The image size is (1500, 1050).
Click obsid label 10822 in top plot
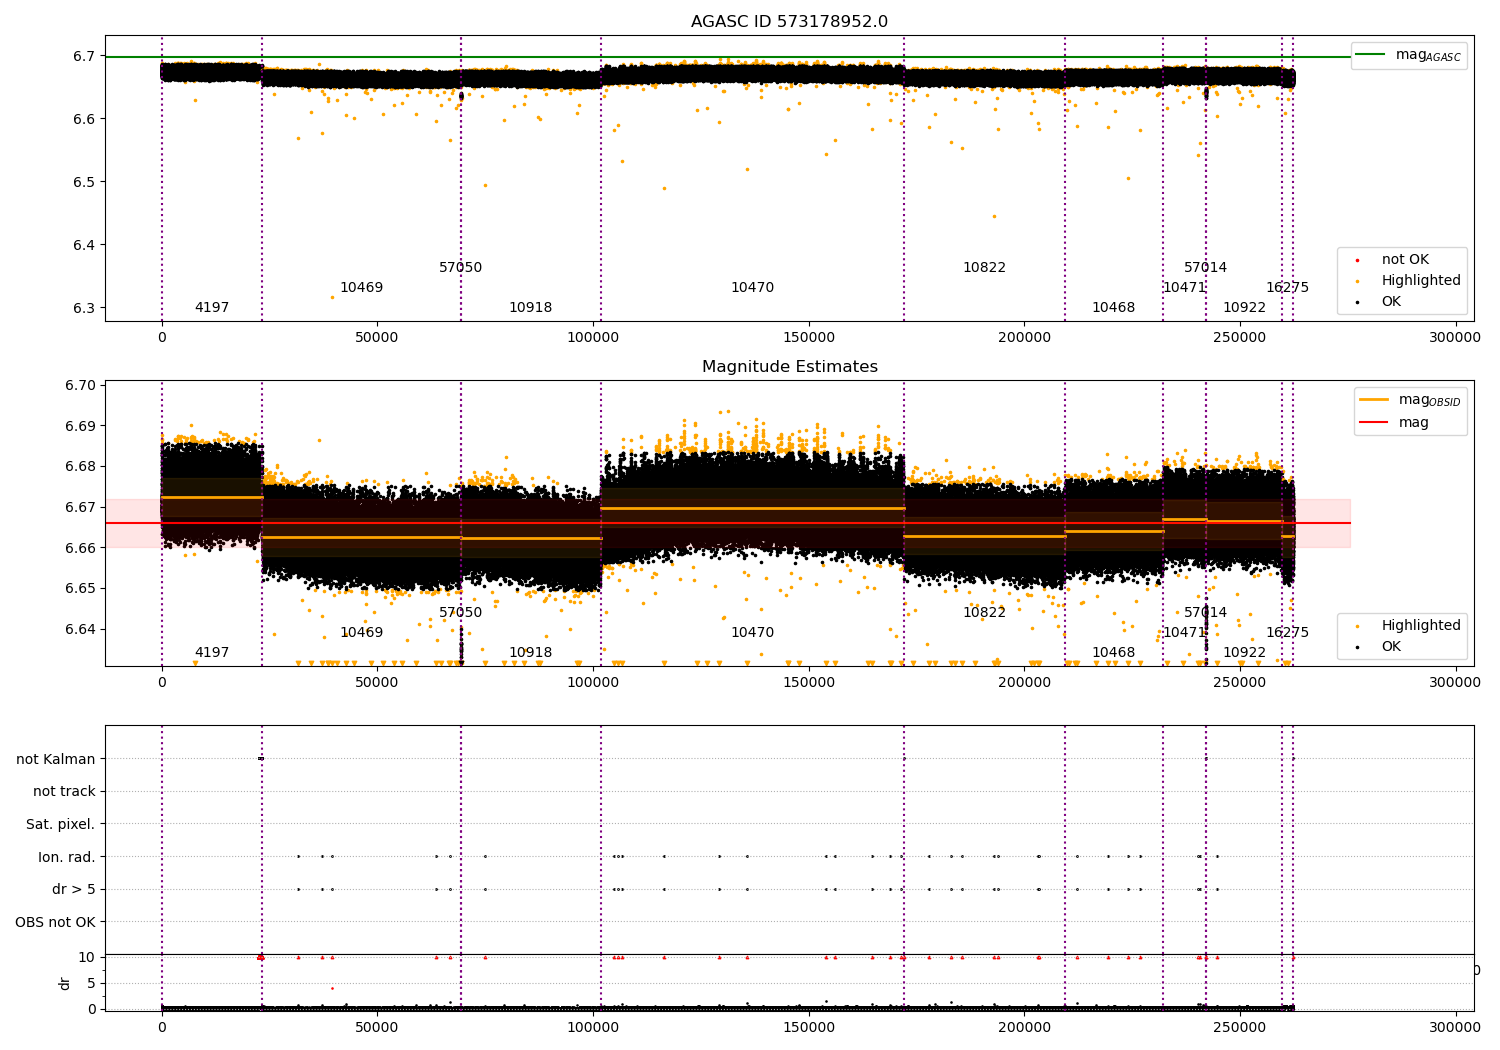(984, 268)
